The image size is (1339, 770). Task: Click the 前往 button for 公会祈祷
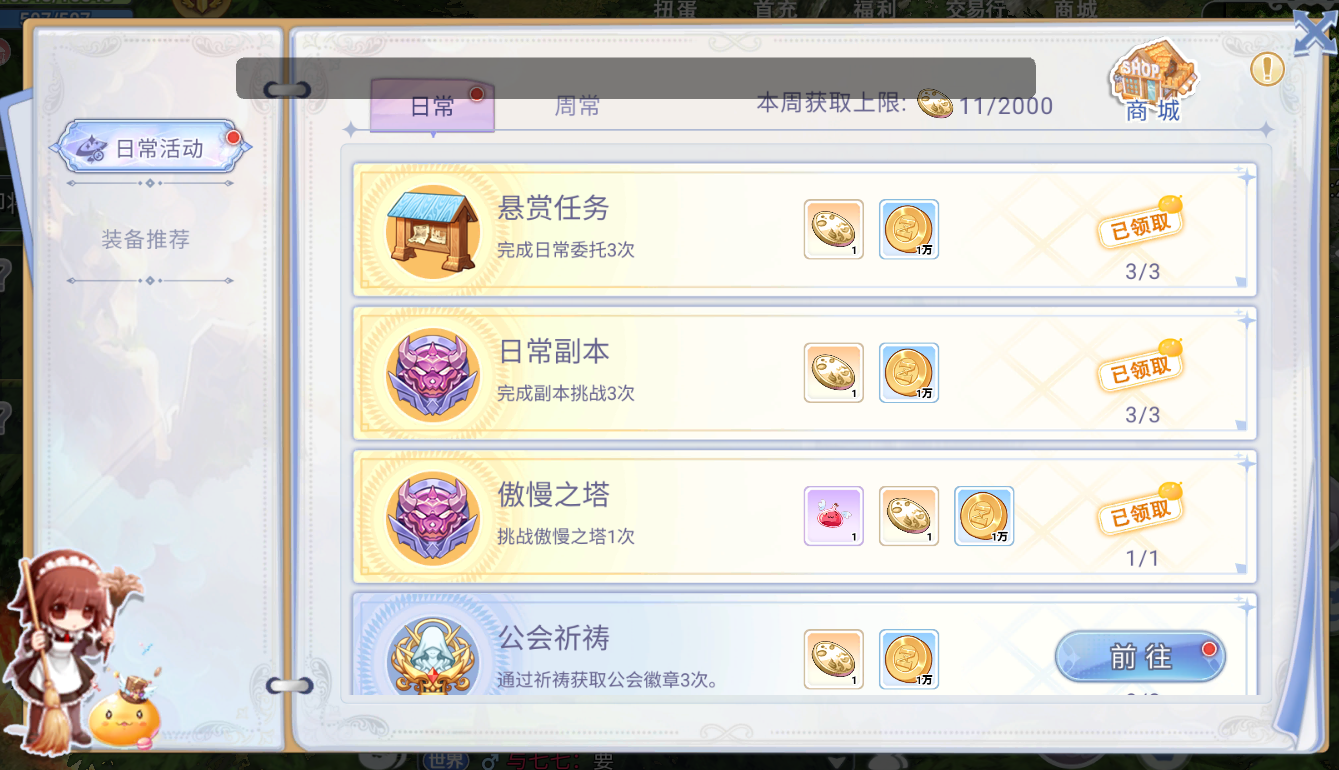1140,656
